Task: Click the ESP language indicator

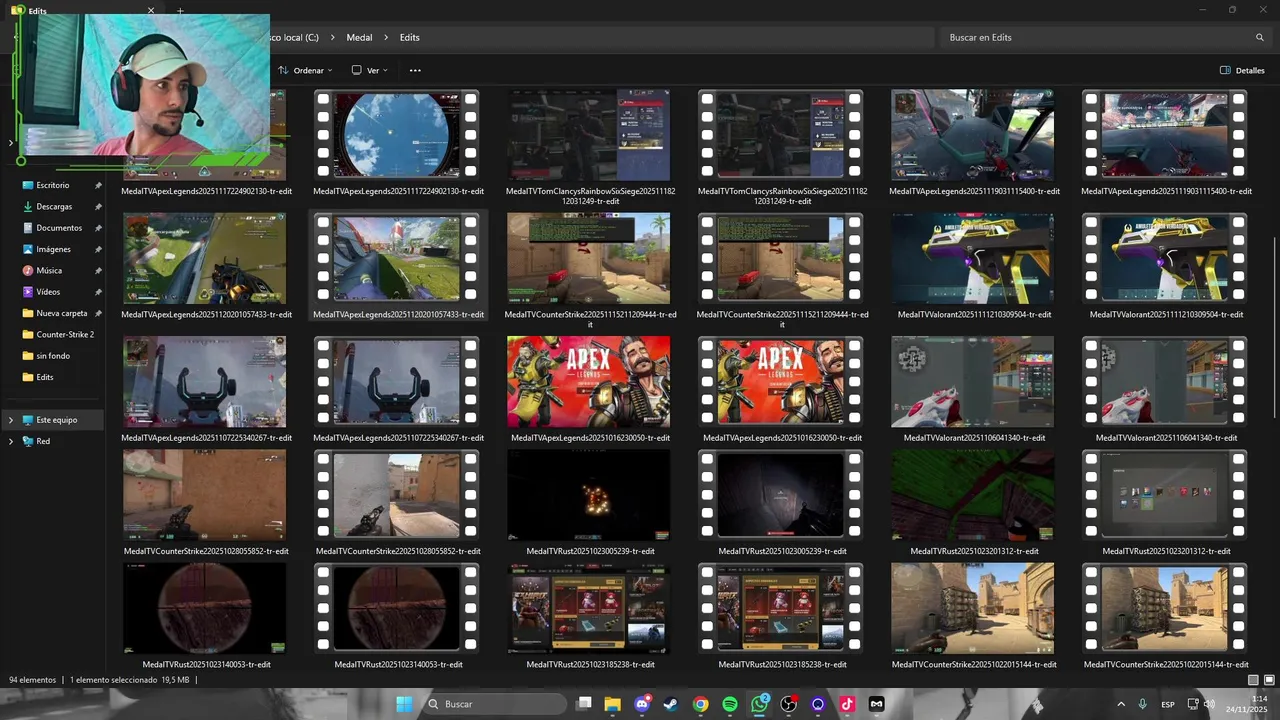Action: click(x=1168, y=704)
